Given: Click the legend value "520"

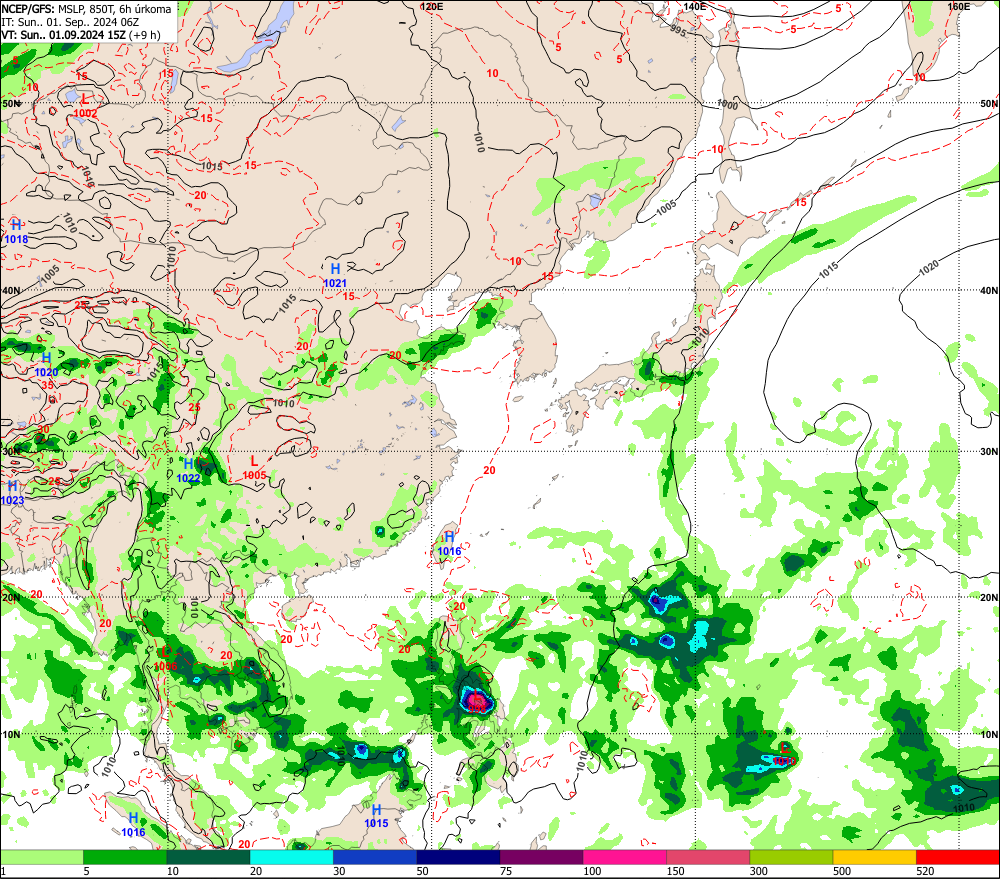Looking at the screenshot, I should point(925,871).
